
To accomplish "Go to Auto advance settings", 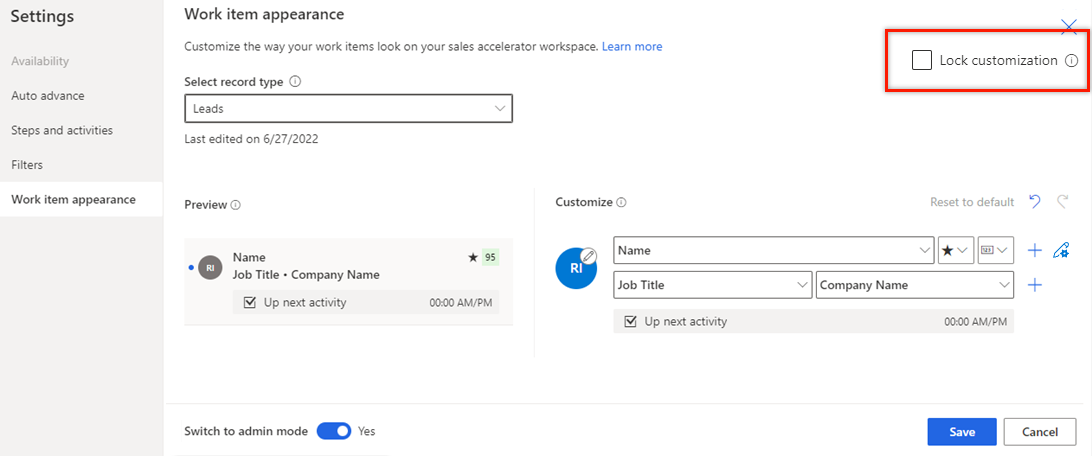I will pos(47,95).
